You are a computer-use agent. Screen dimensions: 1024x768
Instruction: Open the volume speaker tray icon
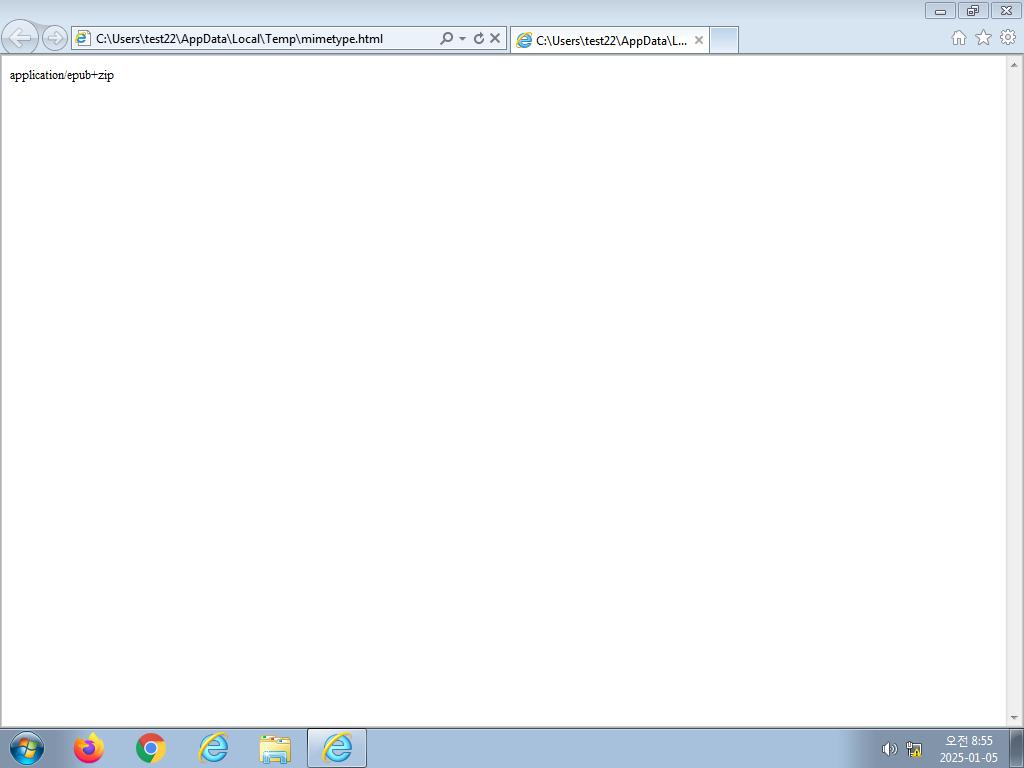point(889,749)
